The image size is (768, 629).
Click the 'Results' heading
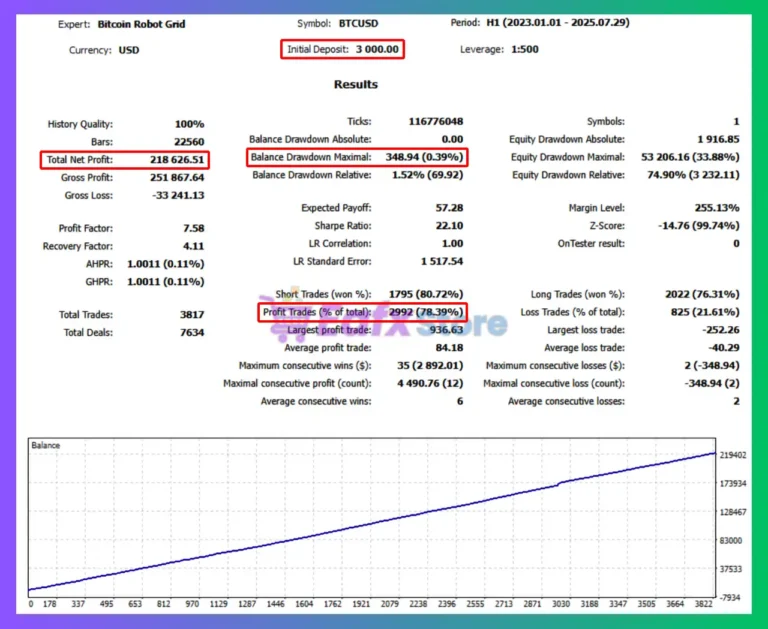[356, 84]
